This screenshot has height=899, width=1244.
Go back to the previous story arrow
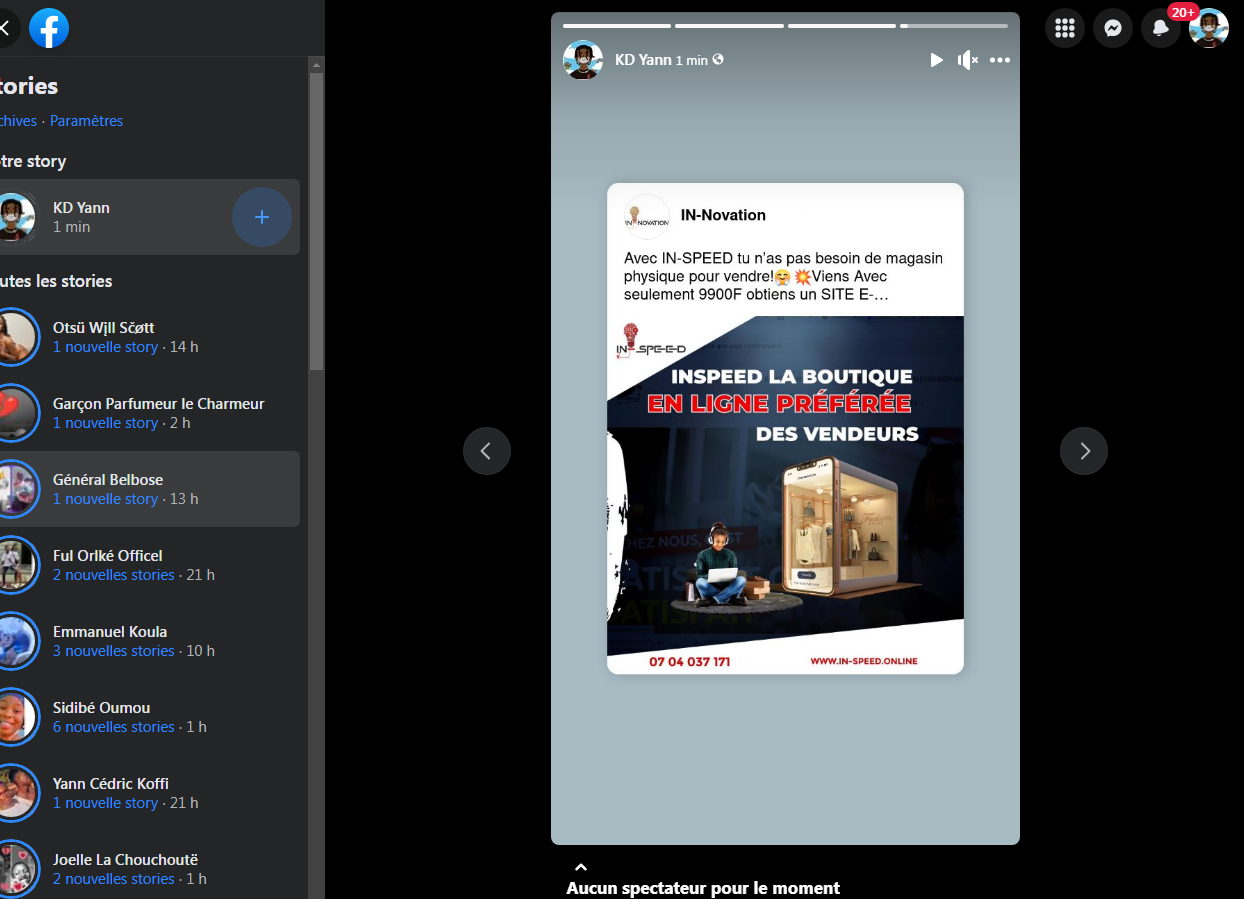tap(486, 451)
